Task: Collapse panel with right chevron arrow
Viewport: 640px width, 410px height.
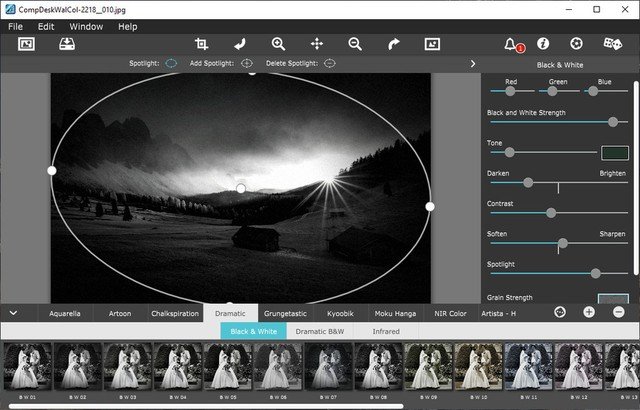Action: coord(473,64)
